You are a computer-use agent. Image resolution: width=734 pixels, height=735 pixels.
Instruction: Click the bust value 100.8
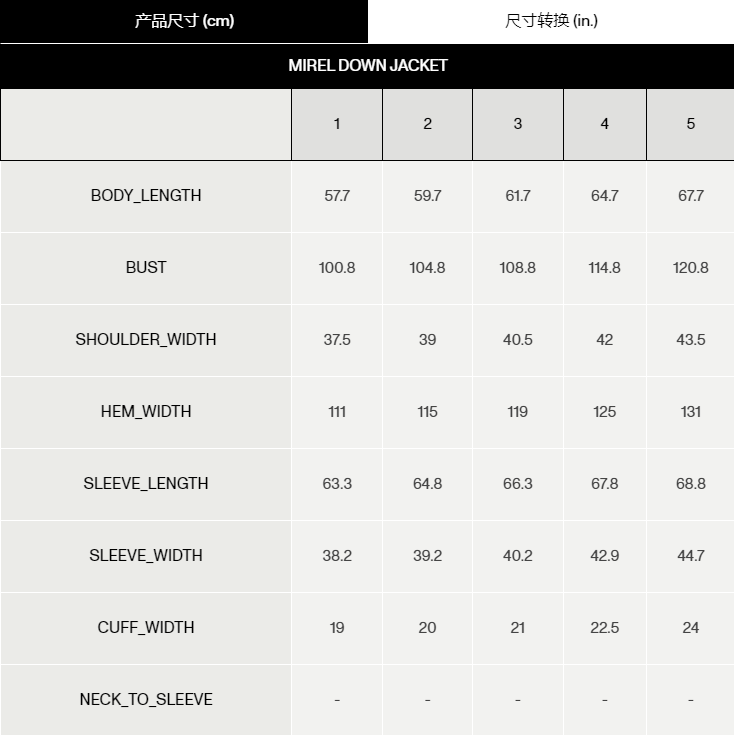pos(337,268)
